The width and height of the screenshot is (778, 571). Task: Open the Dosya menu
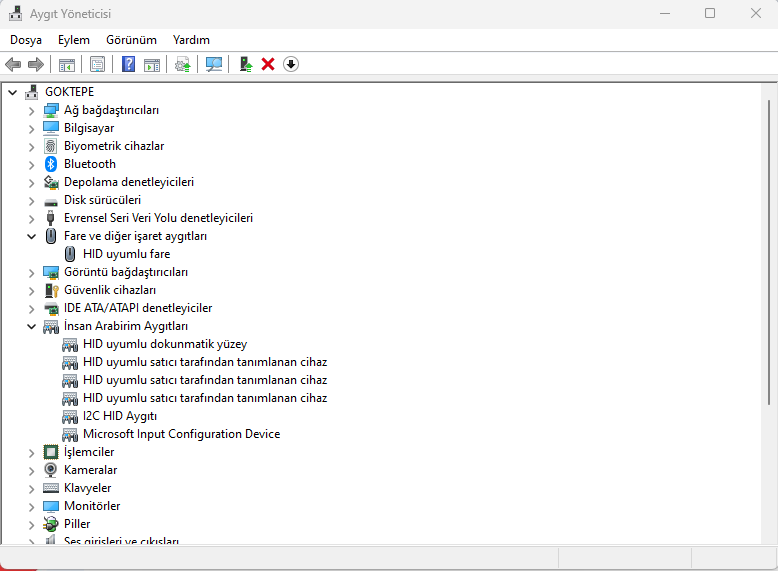coord(26,40)
